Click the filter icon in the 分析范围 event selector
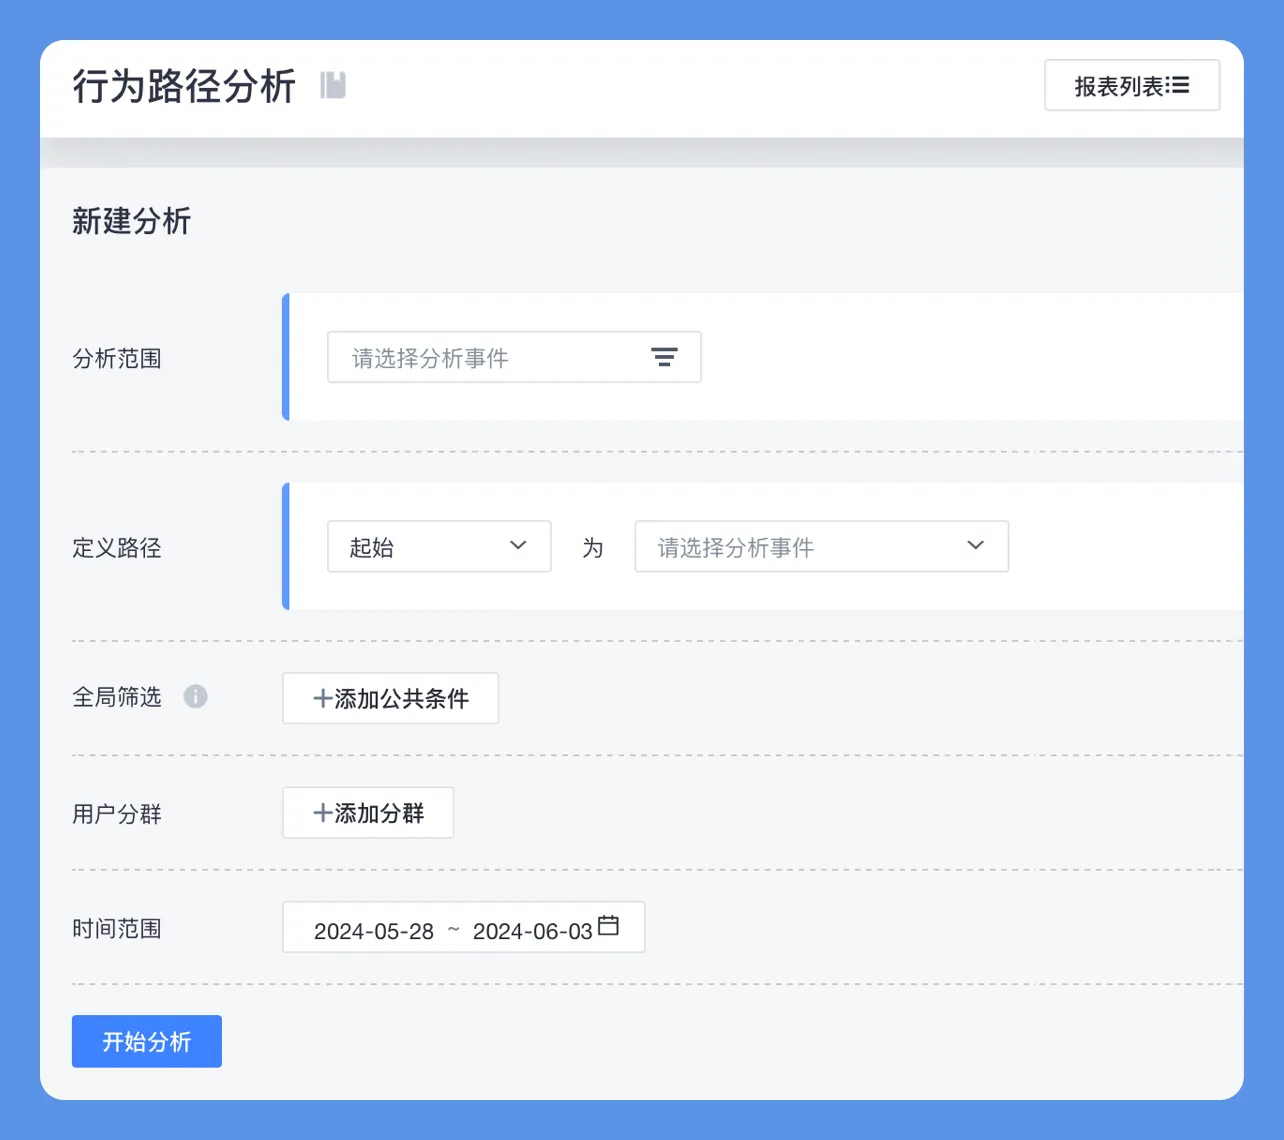 pyautogui.click(x=664, y=357)
